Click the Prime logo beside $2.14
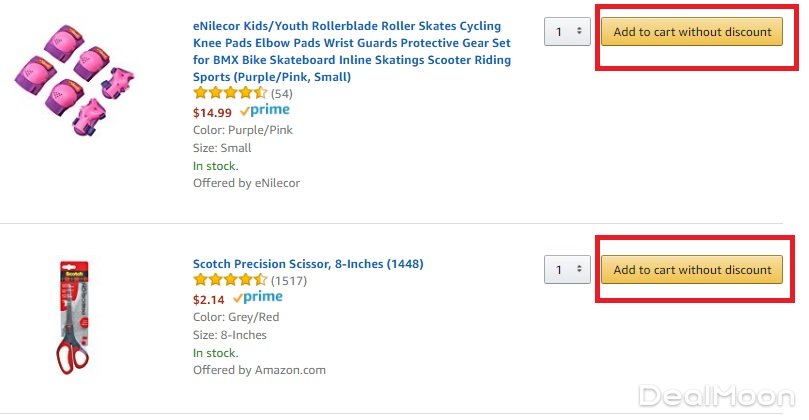The width and height of the screenshot is (809, 420). (257, 298)
